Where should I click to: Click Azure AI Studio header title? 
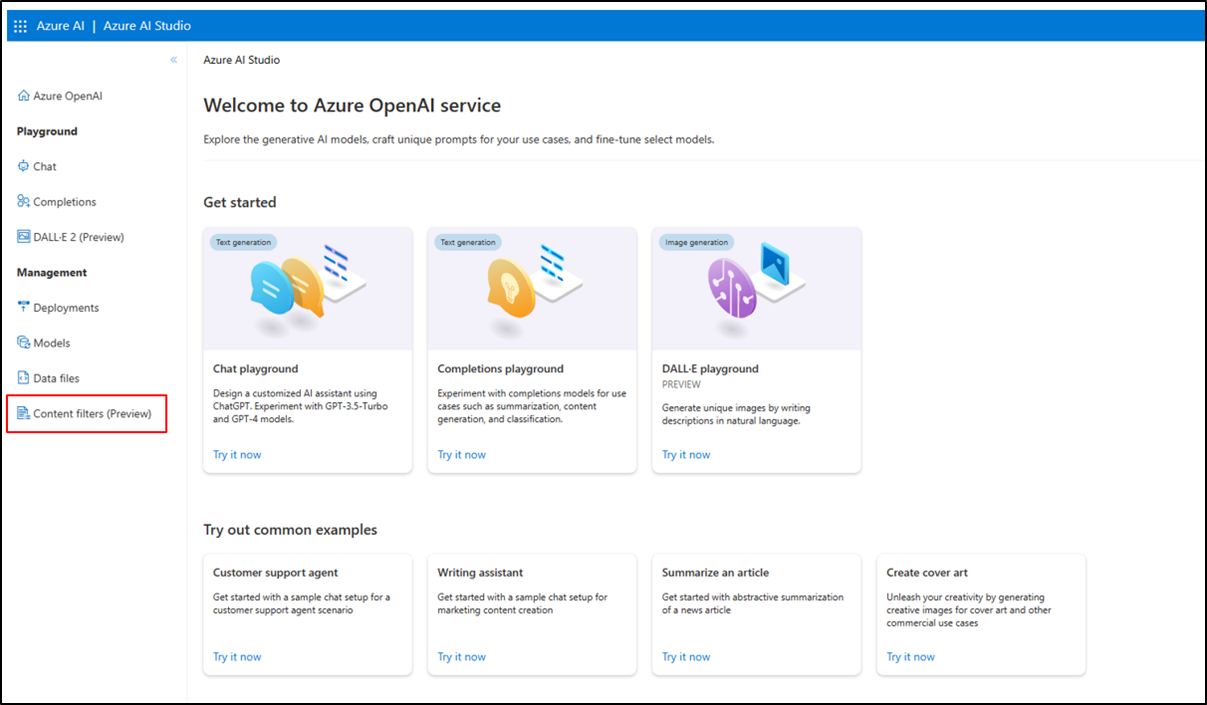point(147,26)
